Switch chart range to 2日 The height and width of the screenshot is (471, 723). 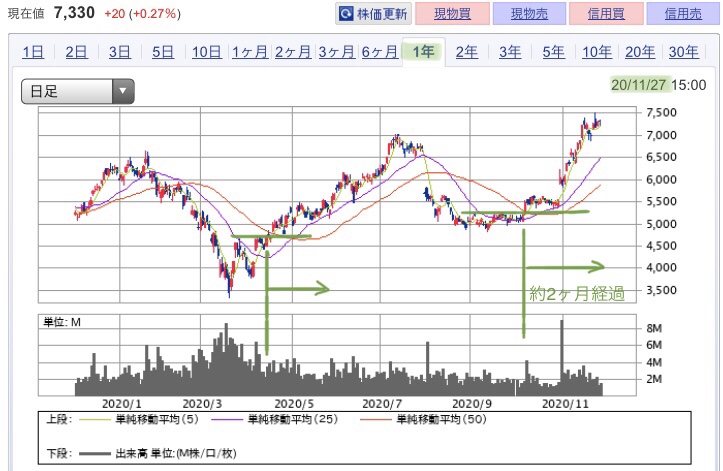pos(77,52)
